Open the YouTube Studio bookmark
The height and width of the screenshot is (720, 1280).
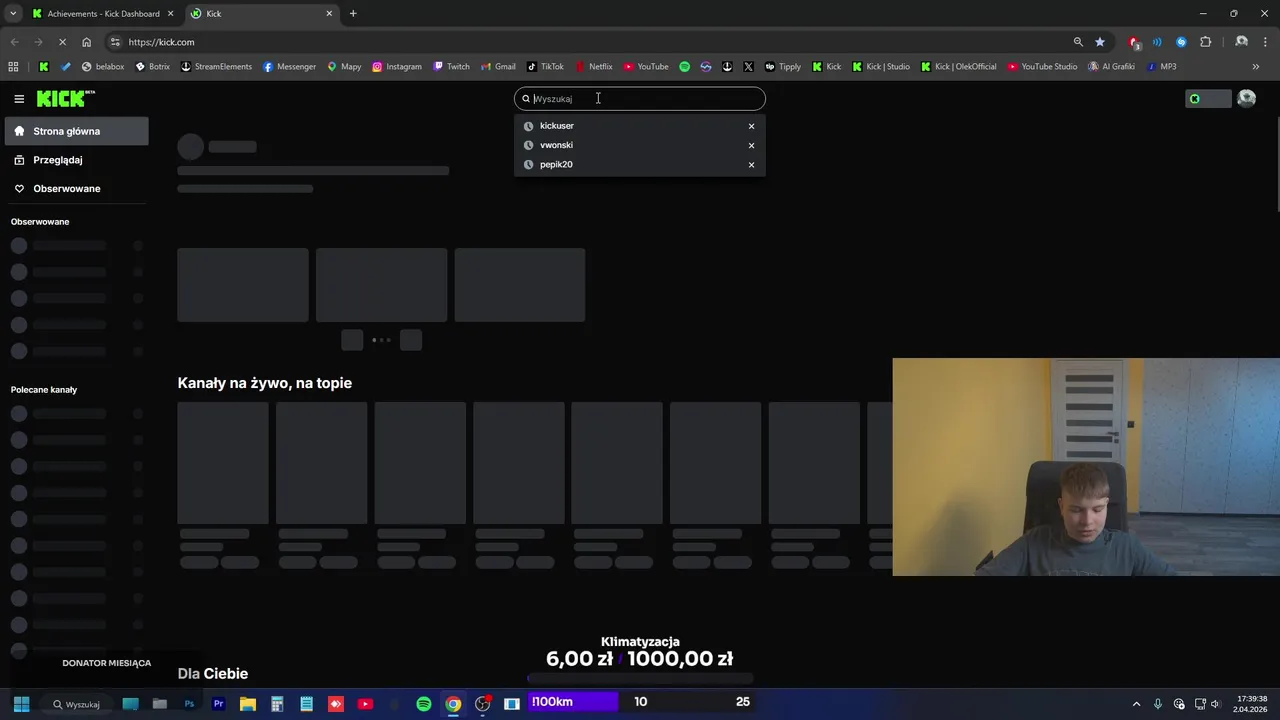point(1042,67)
